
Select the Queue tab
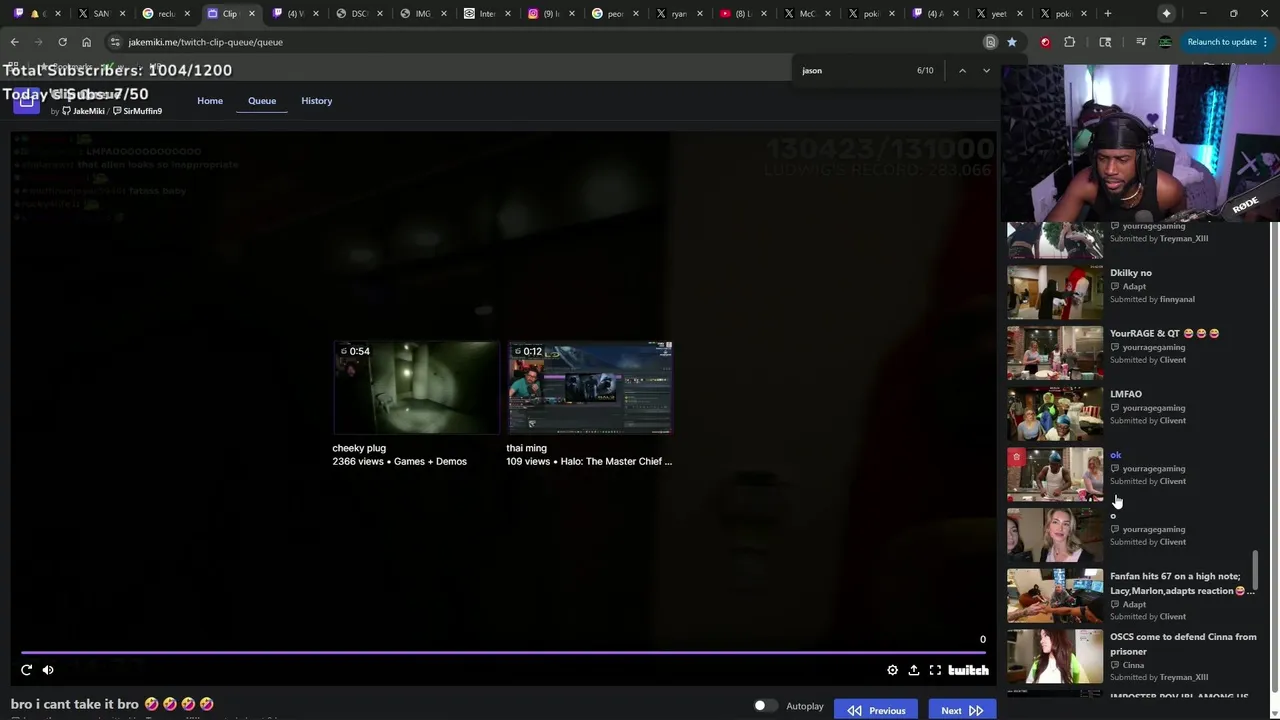tap(262, 101)
